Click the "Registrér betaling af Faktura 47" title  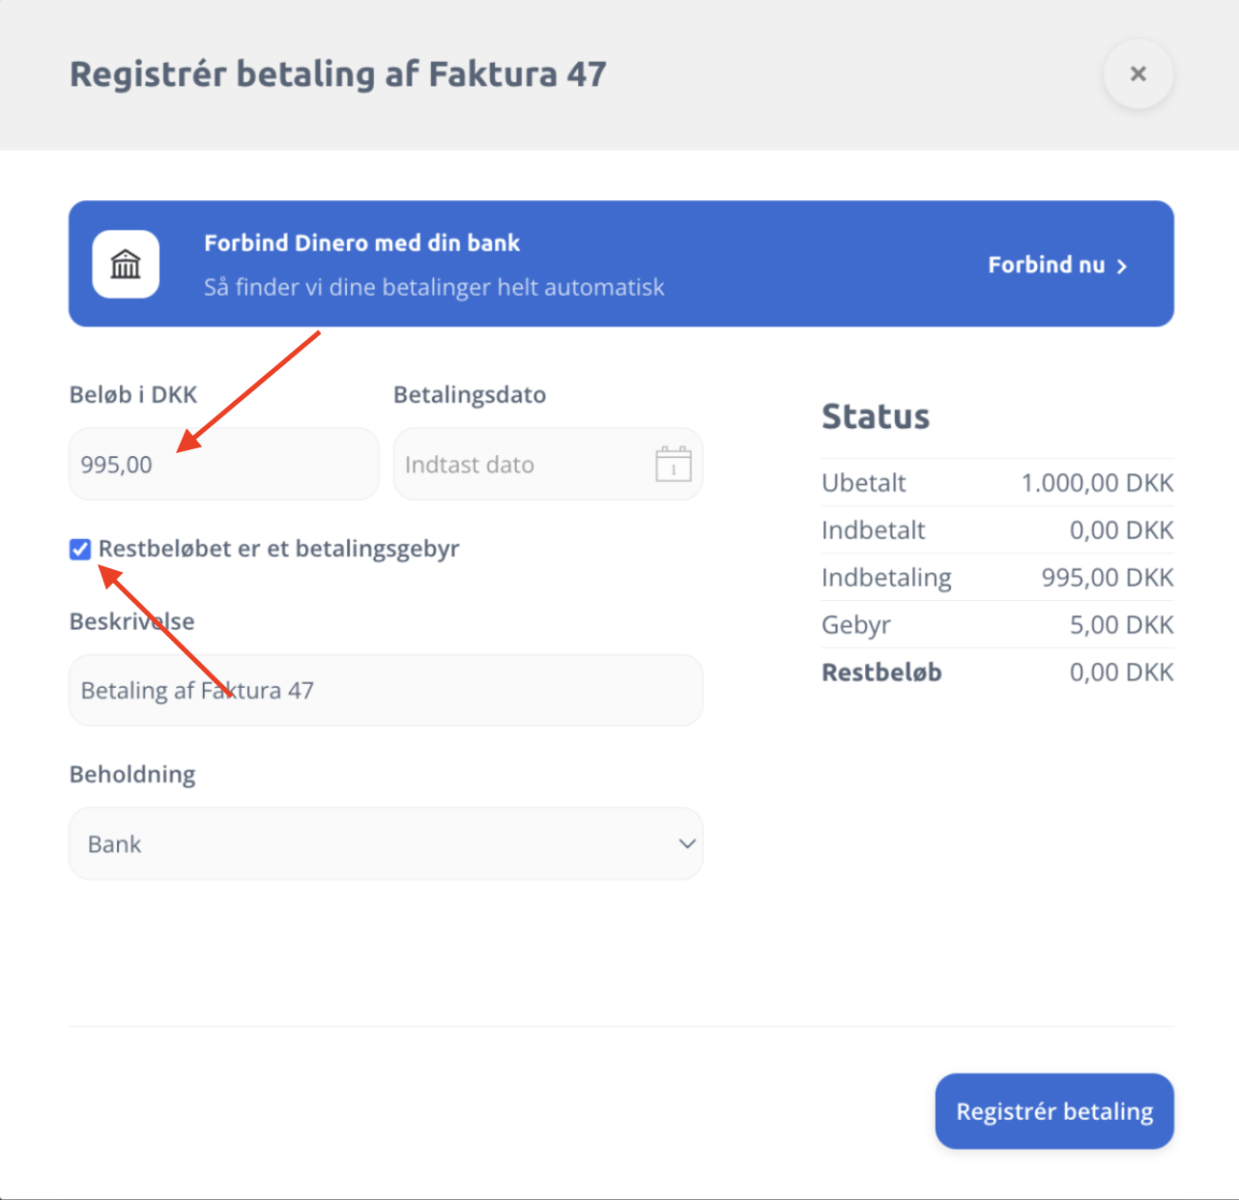pyautogui.click(x=338, y=74)
